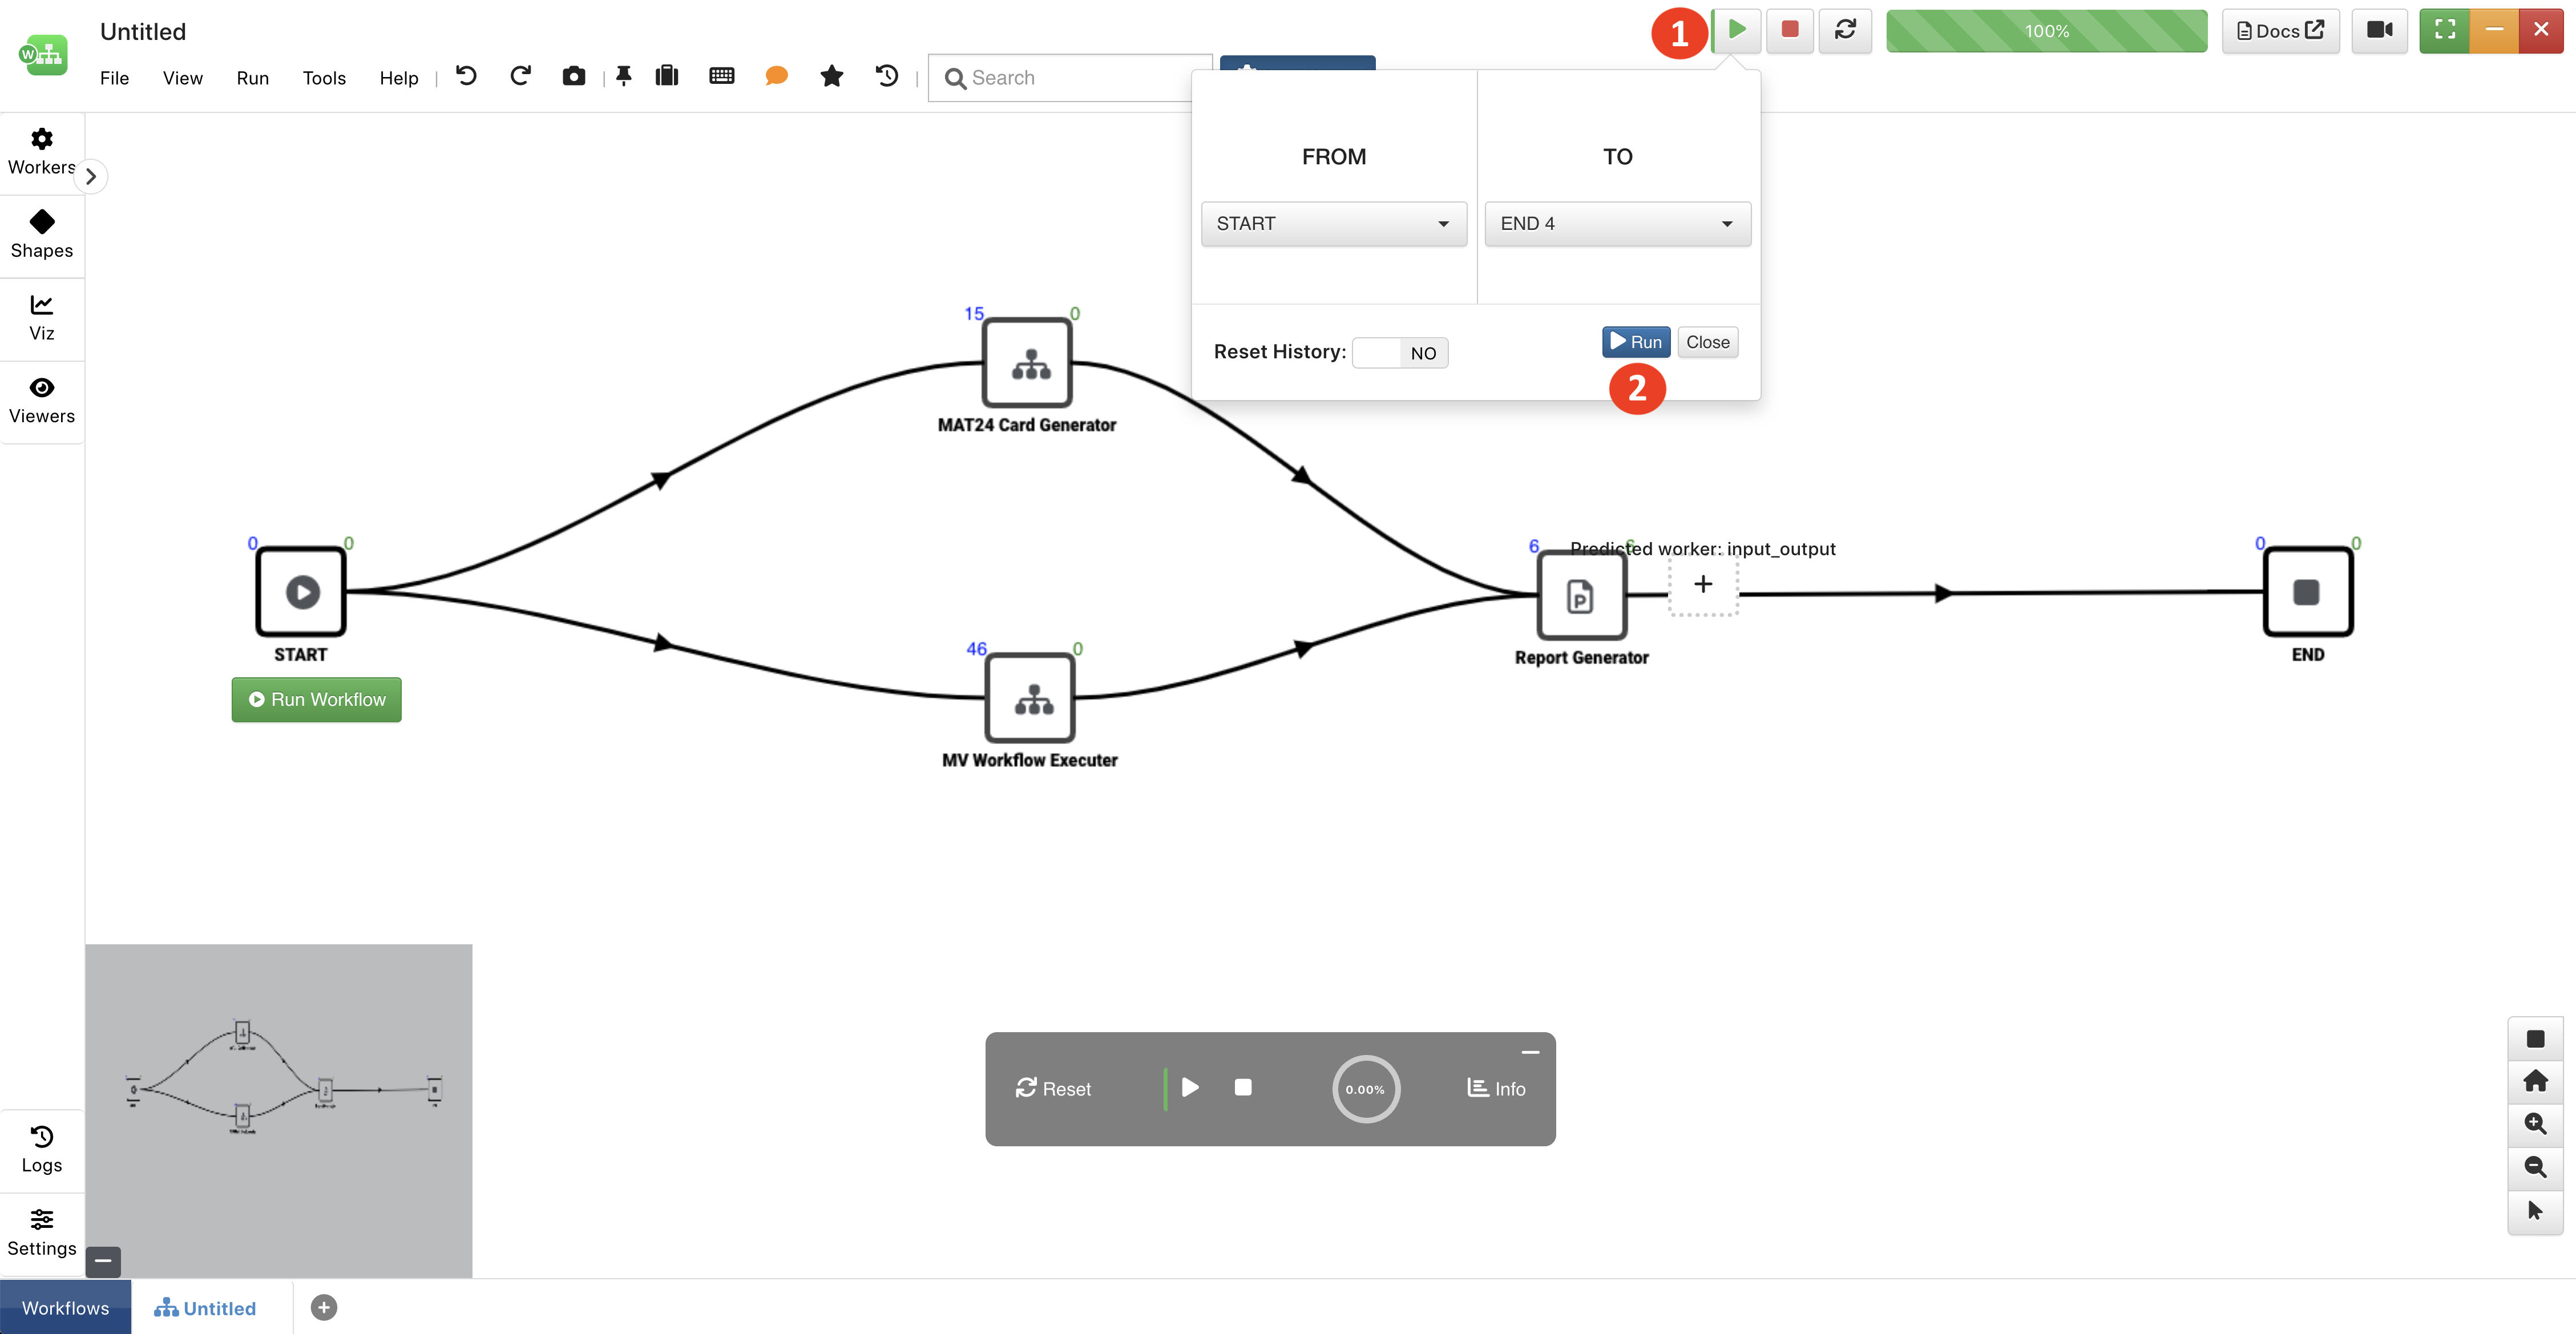This screenshot has height=1334, width=2576.
Task: Click the application logo icon
Action: 43,54
